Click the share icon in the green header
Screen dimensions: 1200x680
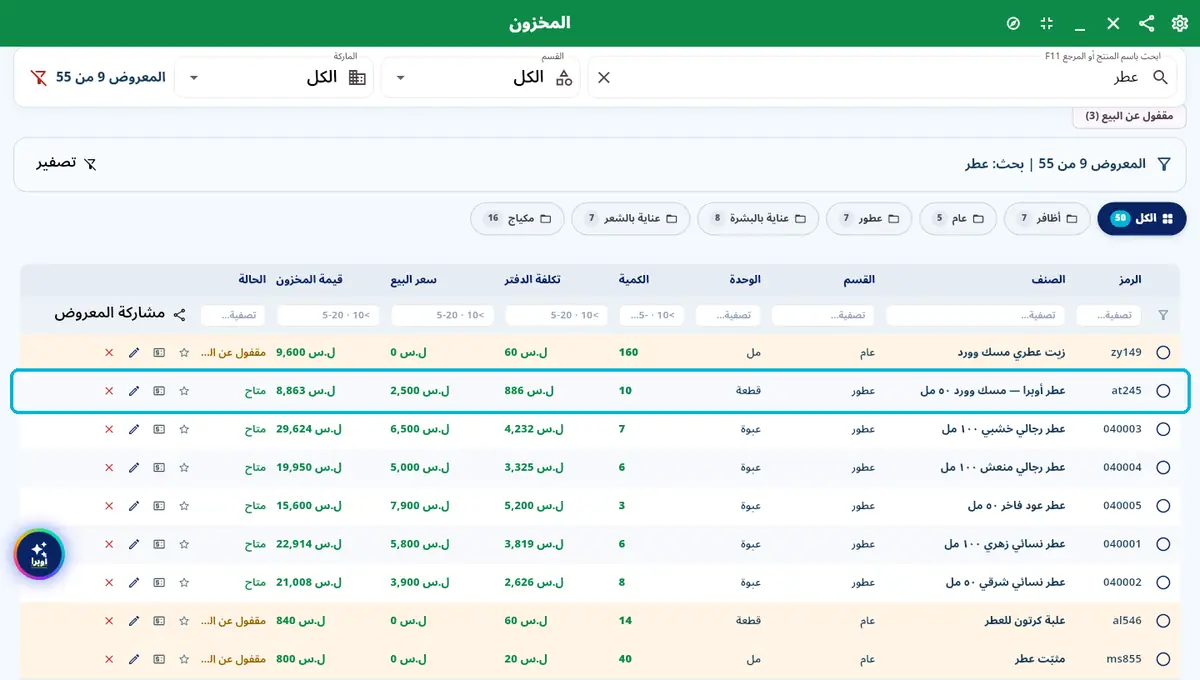point(1146,23)
